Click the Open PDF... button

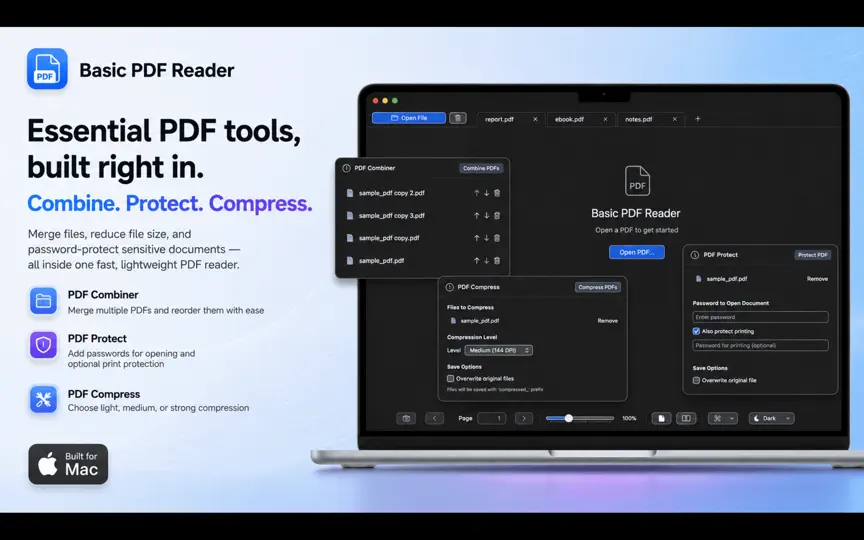(x=636, y=252)
